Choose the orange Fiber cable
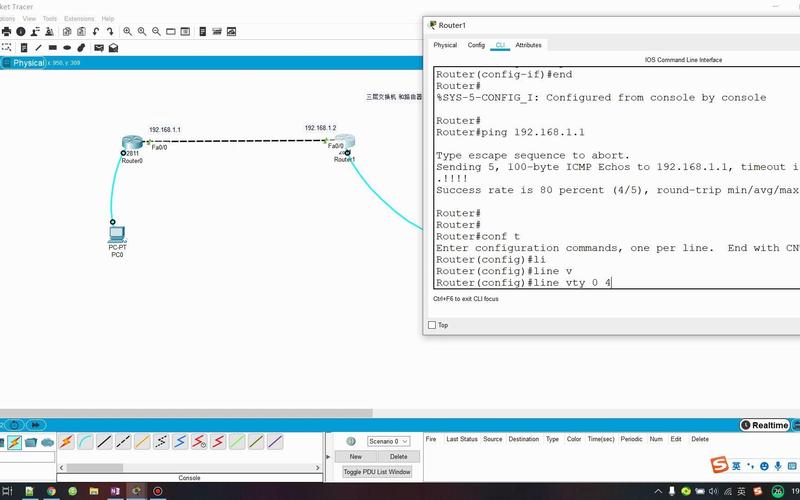Image resolution: width=800 pixels, height=500 pixels. pos(142,441)
